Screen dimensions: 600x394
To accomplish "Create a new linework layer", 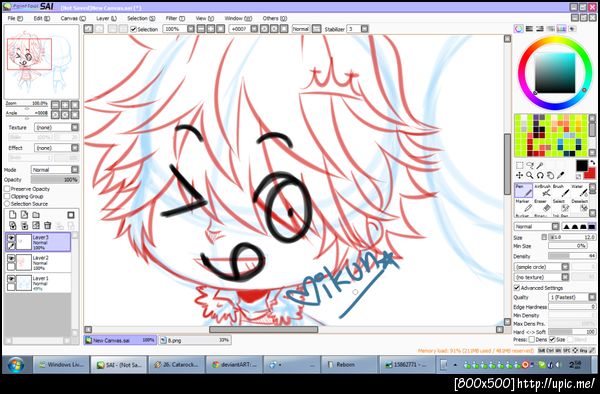I will click(x=24, y=215).
